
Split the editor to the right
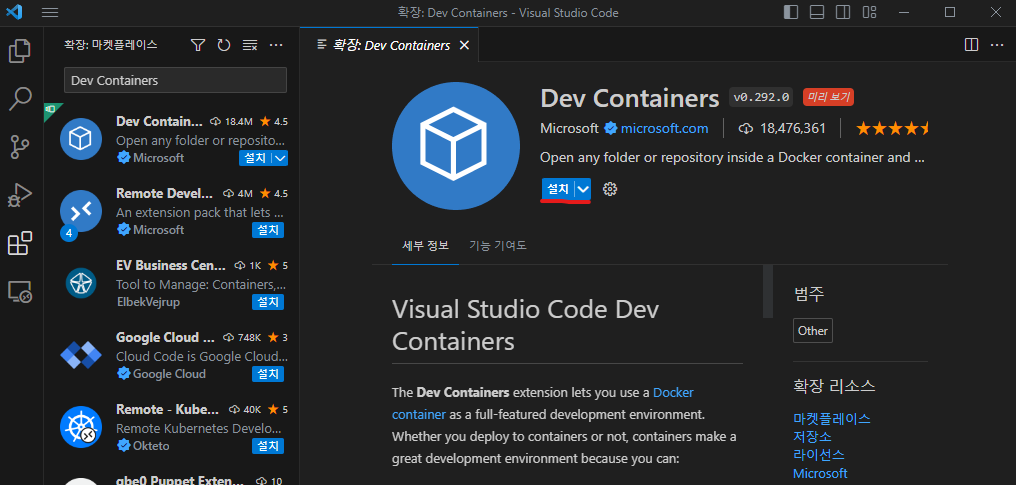(971, 45)
